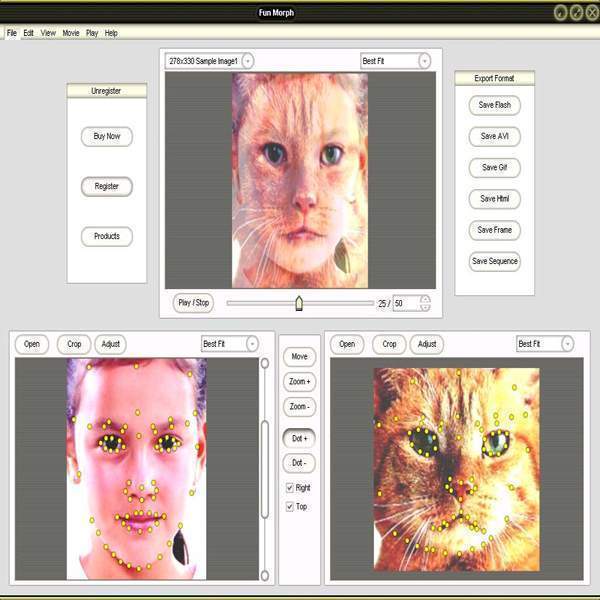Click the Zoom - tool

tap(300, 407)
